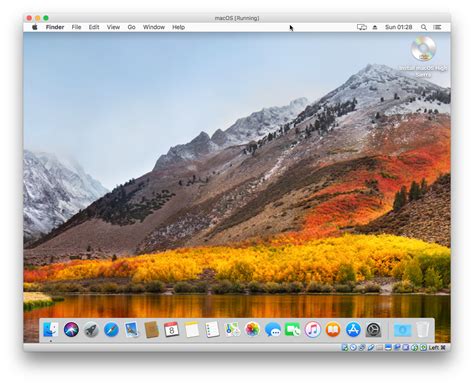Open Reminders list app
The width and height of the screenshot is (474, 385).
[212, 330]
